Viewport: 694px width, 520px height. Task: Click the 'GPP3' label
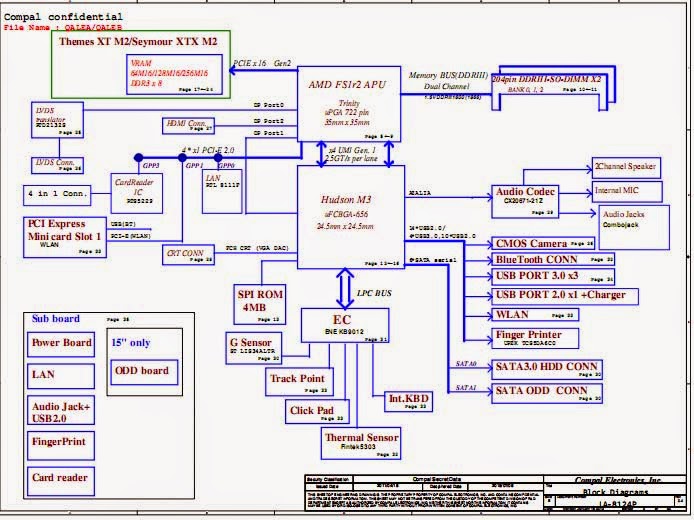coord(151,166)
